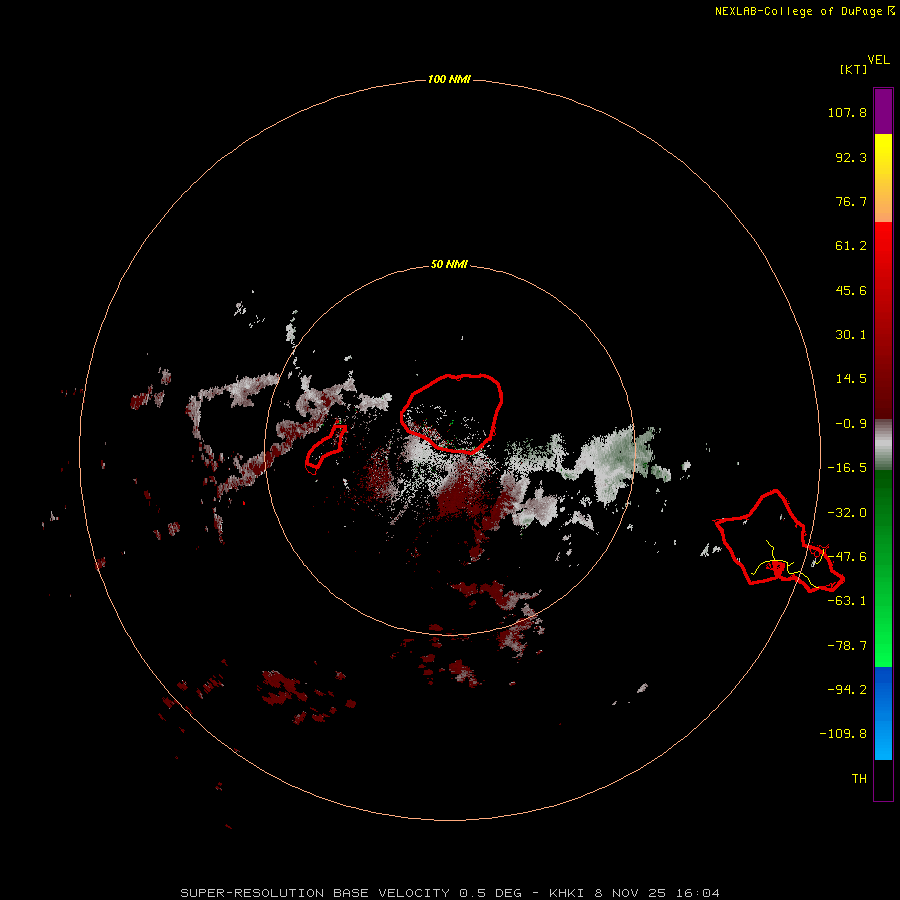This screenshot has height=900, width=900.
Task: Click the -16.5 legend value
Action: [x=847, y=468]
